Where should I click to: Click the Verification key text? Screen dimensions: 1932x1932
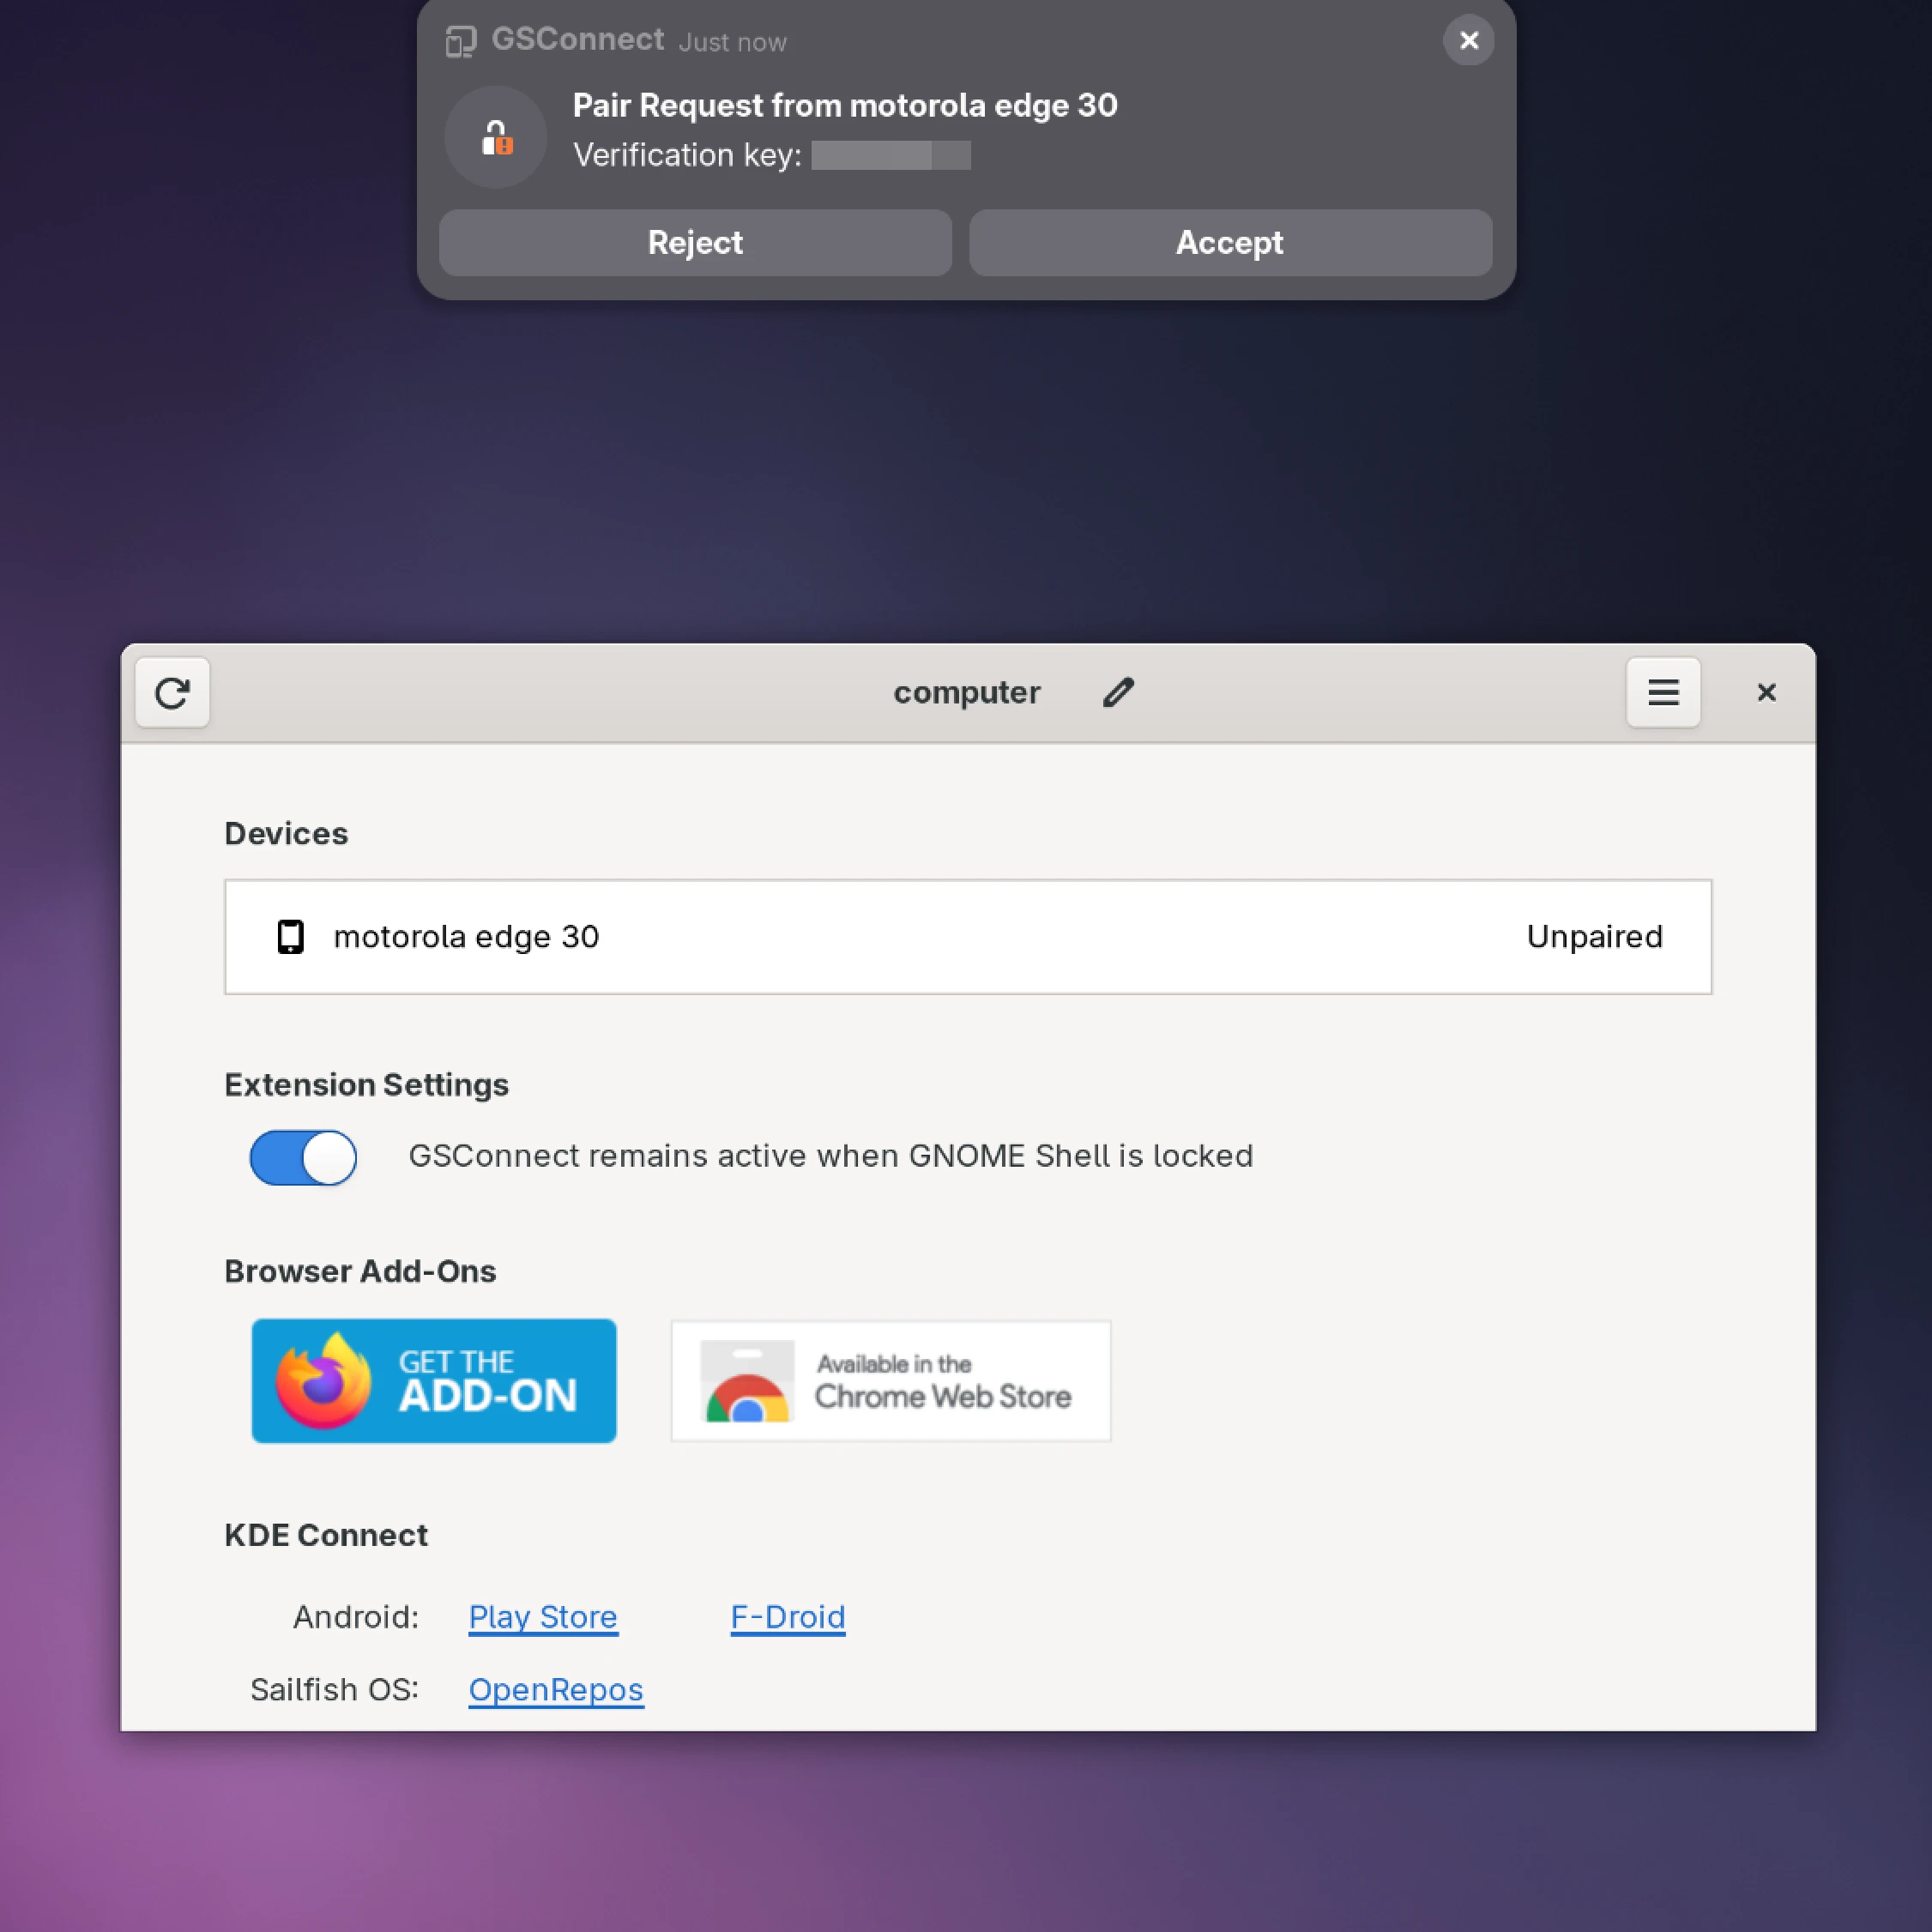pyautogui.click(x=687, y=155)
